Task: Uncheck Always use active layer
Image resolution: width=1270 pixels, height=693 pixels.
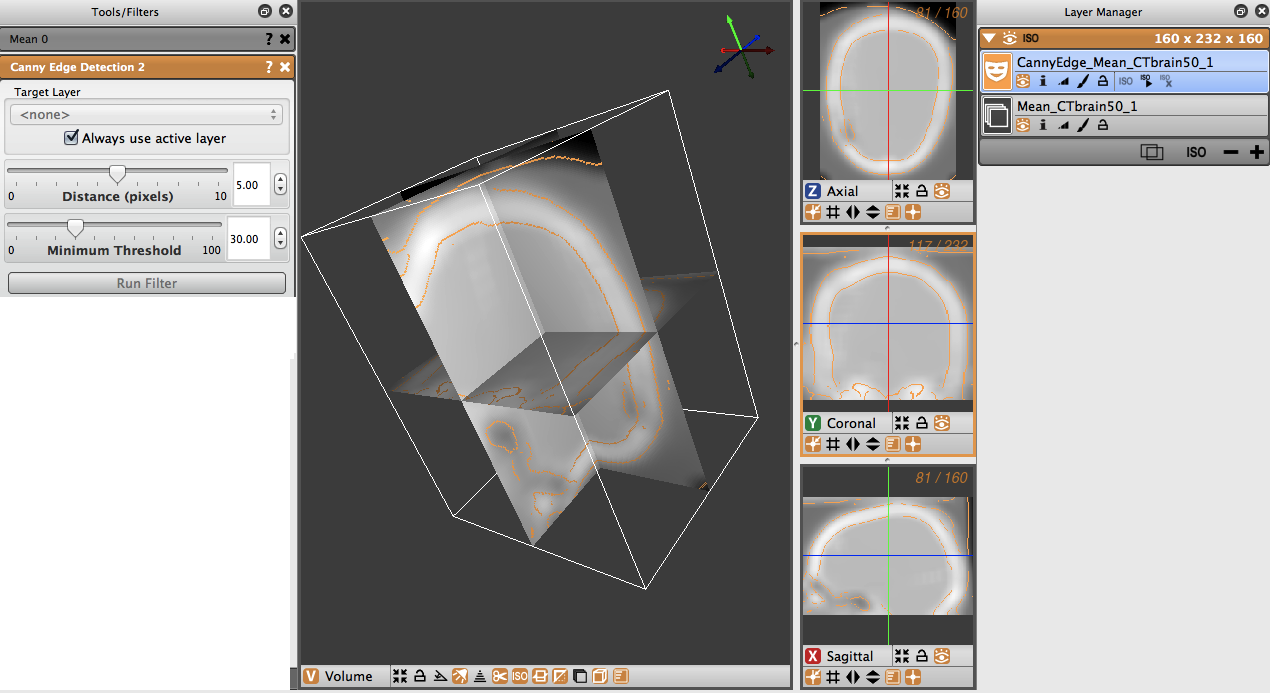Action: coord(71,138)
